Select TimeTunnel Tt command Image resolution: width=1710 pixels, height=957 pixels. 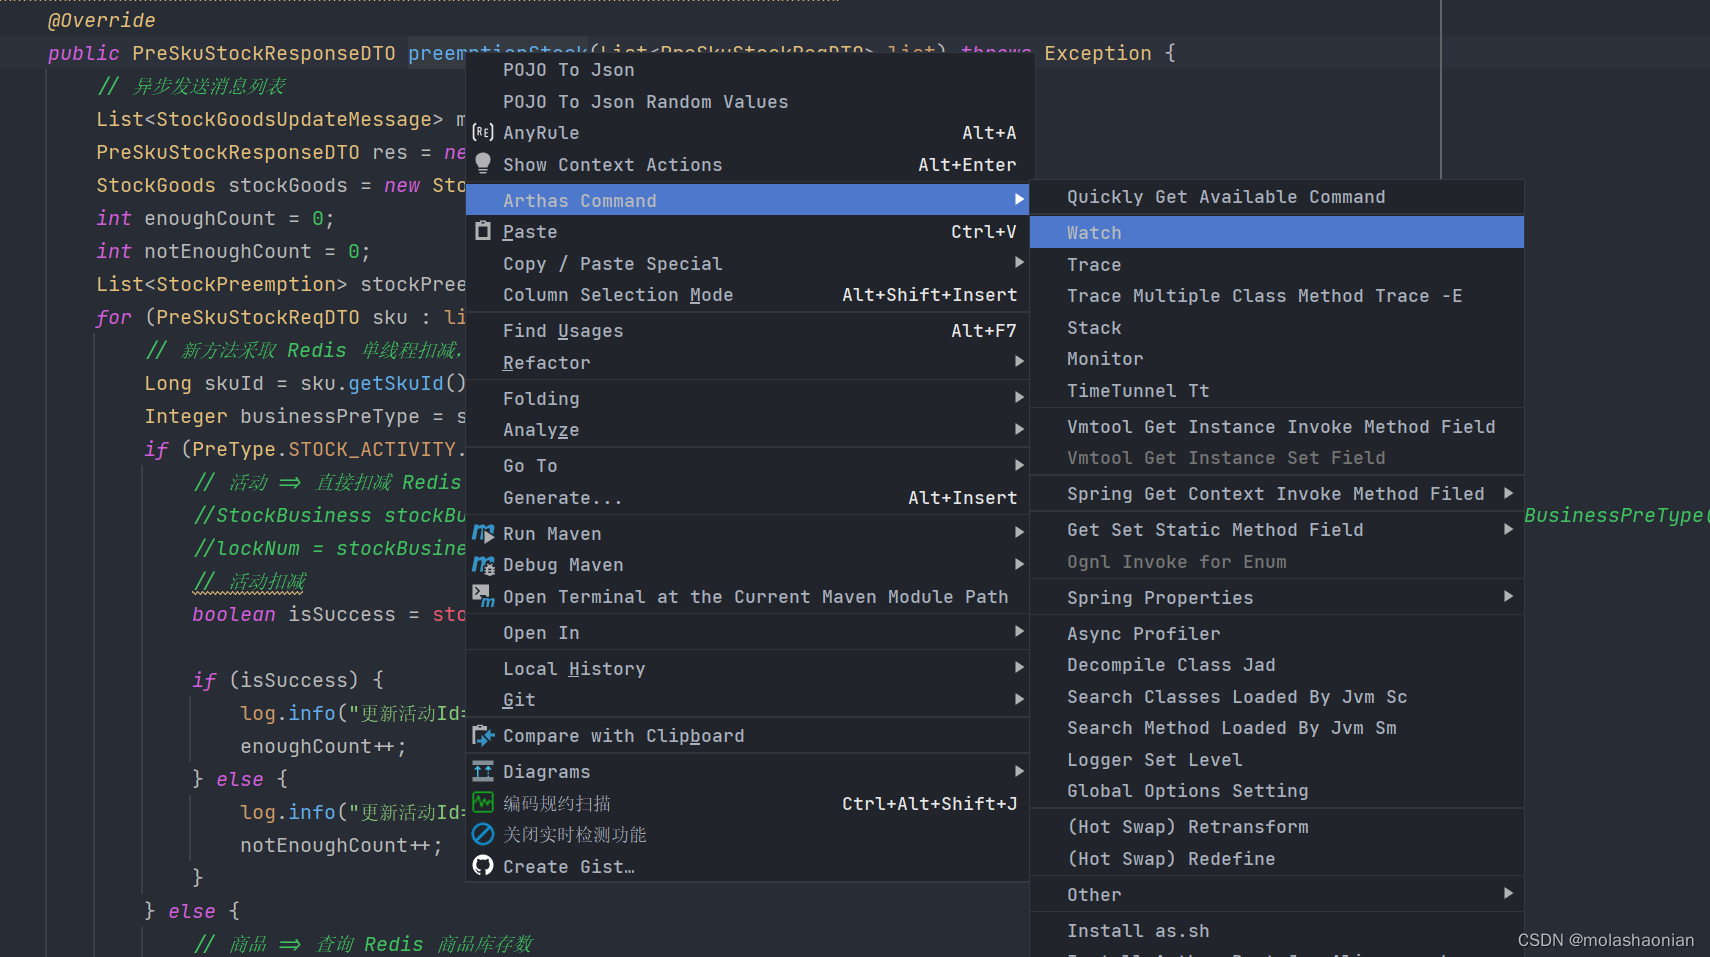tap(1277, 391)
